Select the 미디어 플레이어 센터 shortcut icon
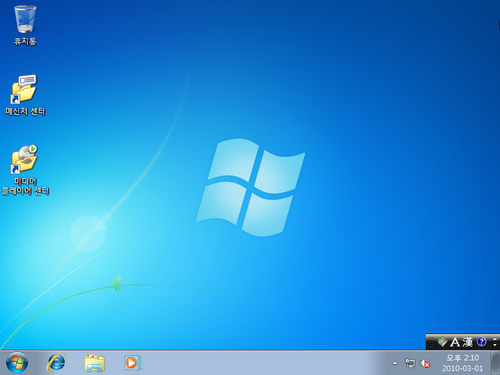The width and height of the screenshot is (500, 375). [x=24, y=159]
